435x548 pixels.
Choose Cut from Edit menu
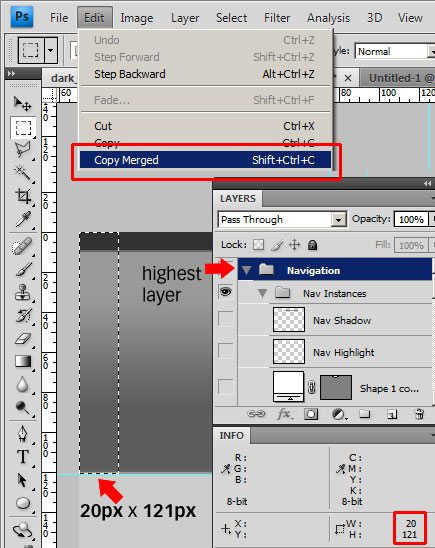pyautogui.click(x=205, y=126)
